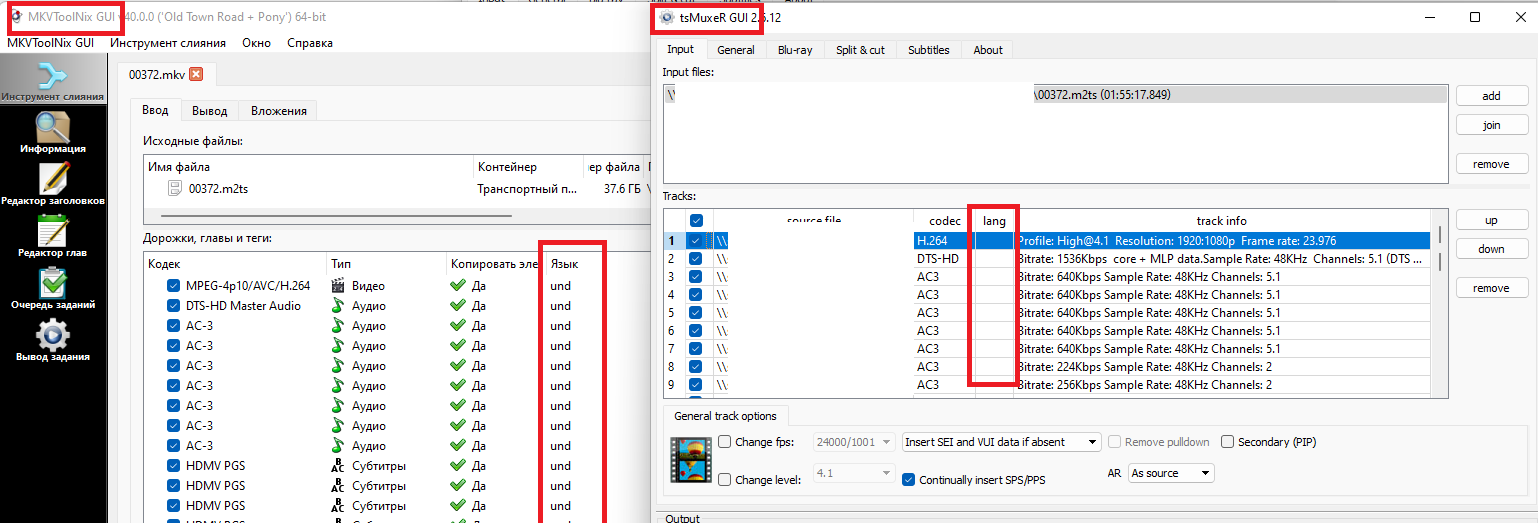Click the film strip icon in track options
The image size is (1538, 523).
(x=690, y=461)
